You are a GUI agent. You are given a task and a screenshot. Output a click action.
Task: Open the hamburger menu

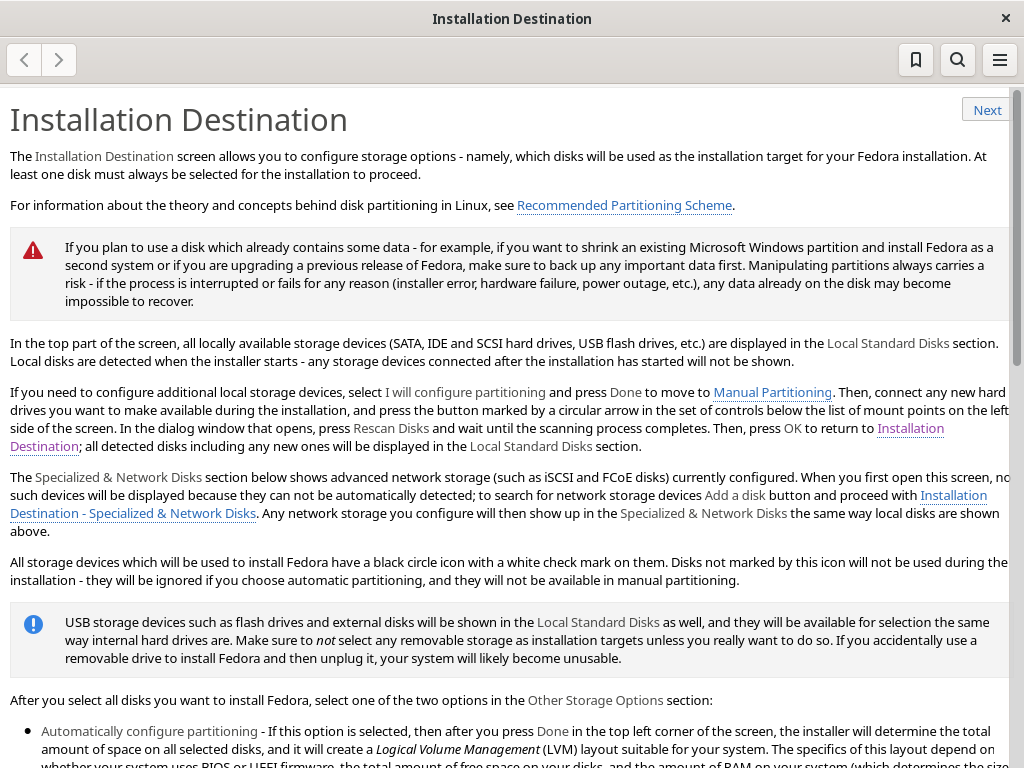click(x=999, y=60)
